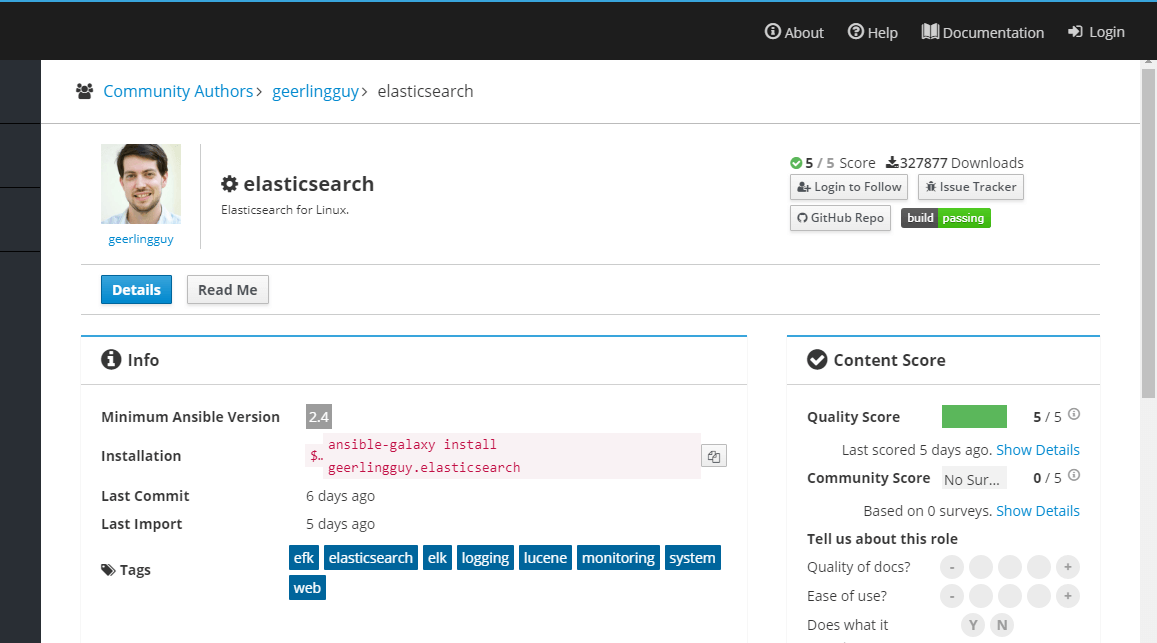Switch to the Read Me tab
The height and width of the screenshot is (643, 1157).
point(227,290)
